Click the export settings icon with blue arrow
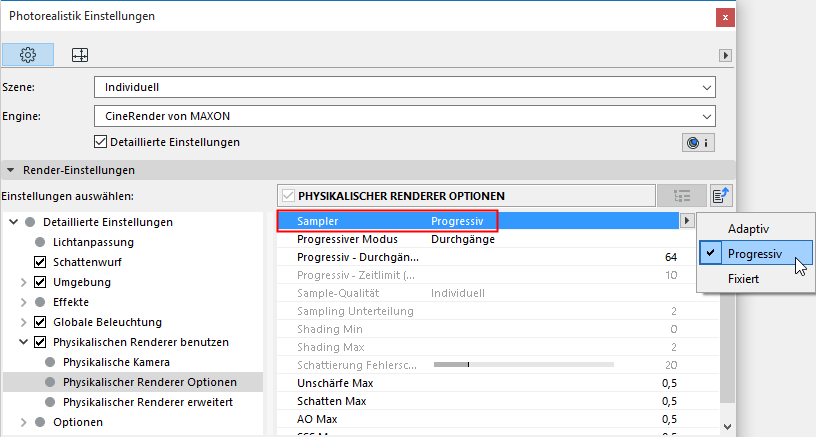The image size is (816, 437). pyautogui.click(x=721, y=196)
